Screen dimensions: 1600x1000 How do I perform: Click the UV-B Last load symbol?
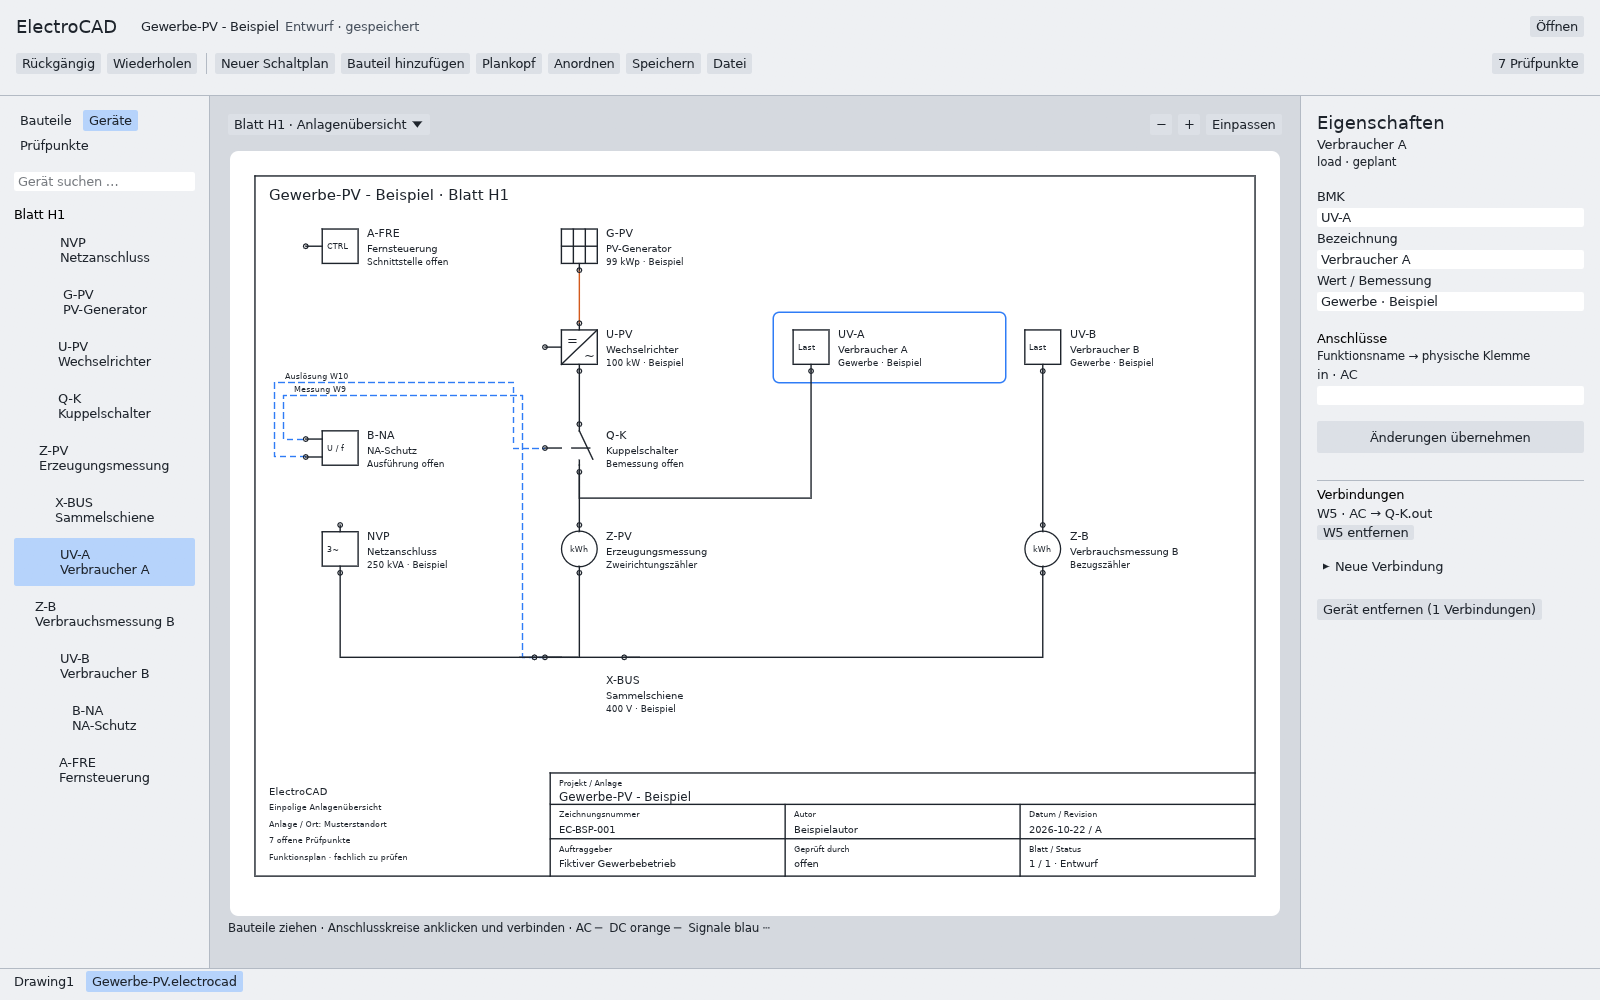pyautogui.click(x=1043, y=347)
